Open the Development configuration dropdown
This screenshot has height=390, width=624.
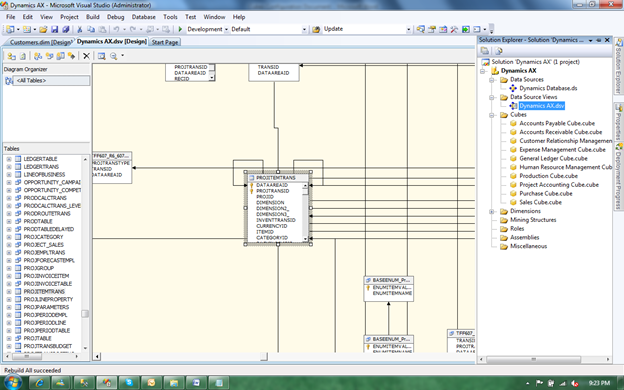[226, 29]
